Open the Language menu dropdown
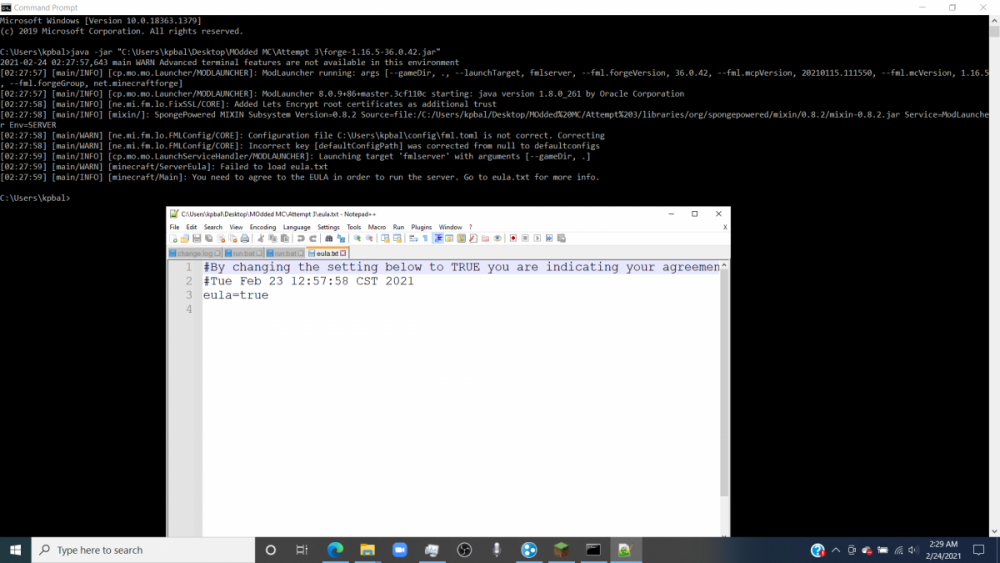This screenshot has width=1000, height=563. [297, 227]
